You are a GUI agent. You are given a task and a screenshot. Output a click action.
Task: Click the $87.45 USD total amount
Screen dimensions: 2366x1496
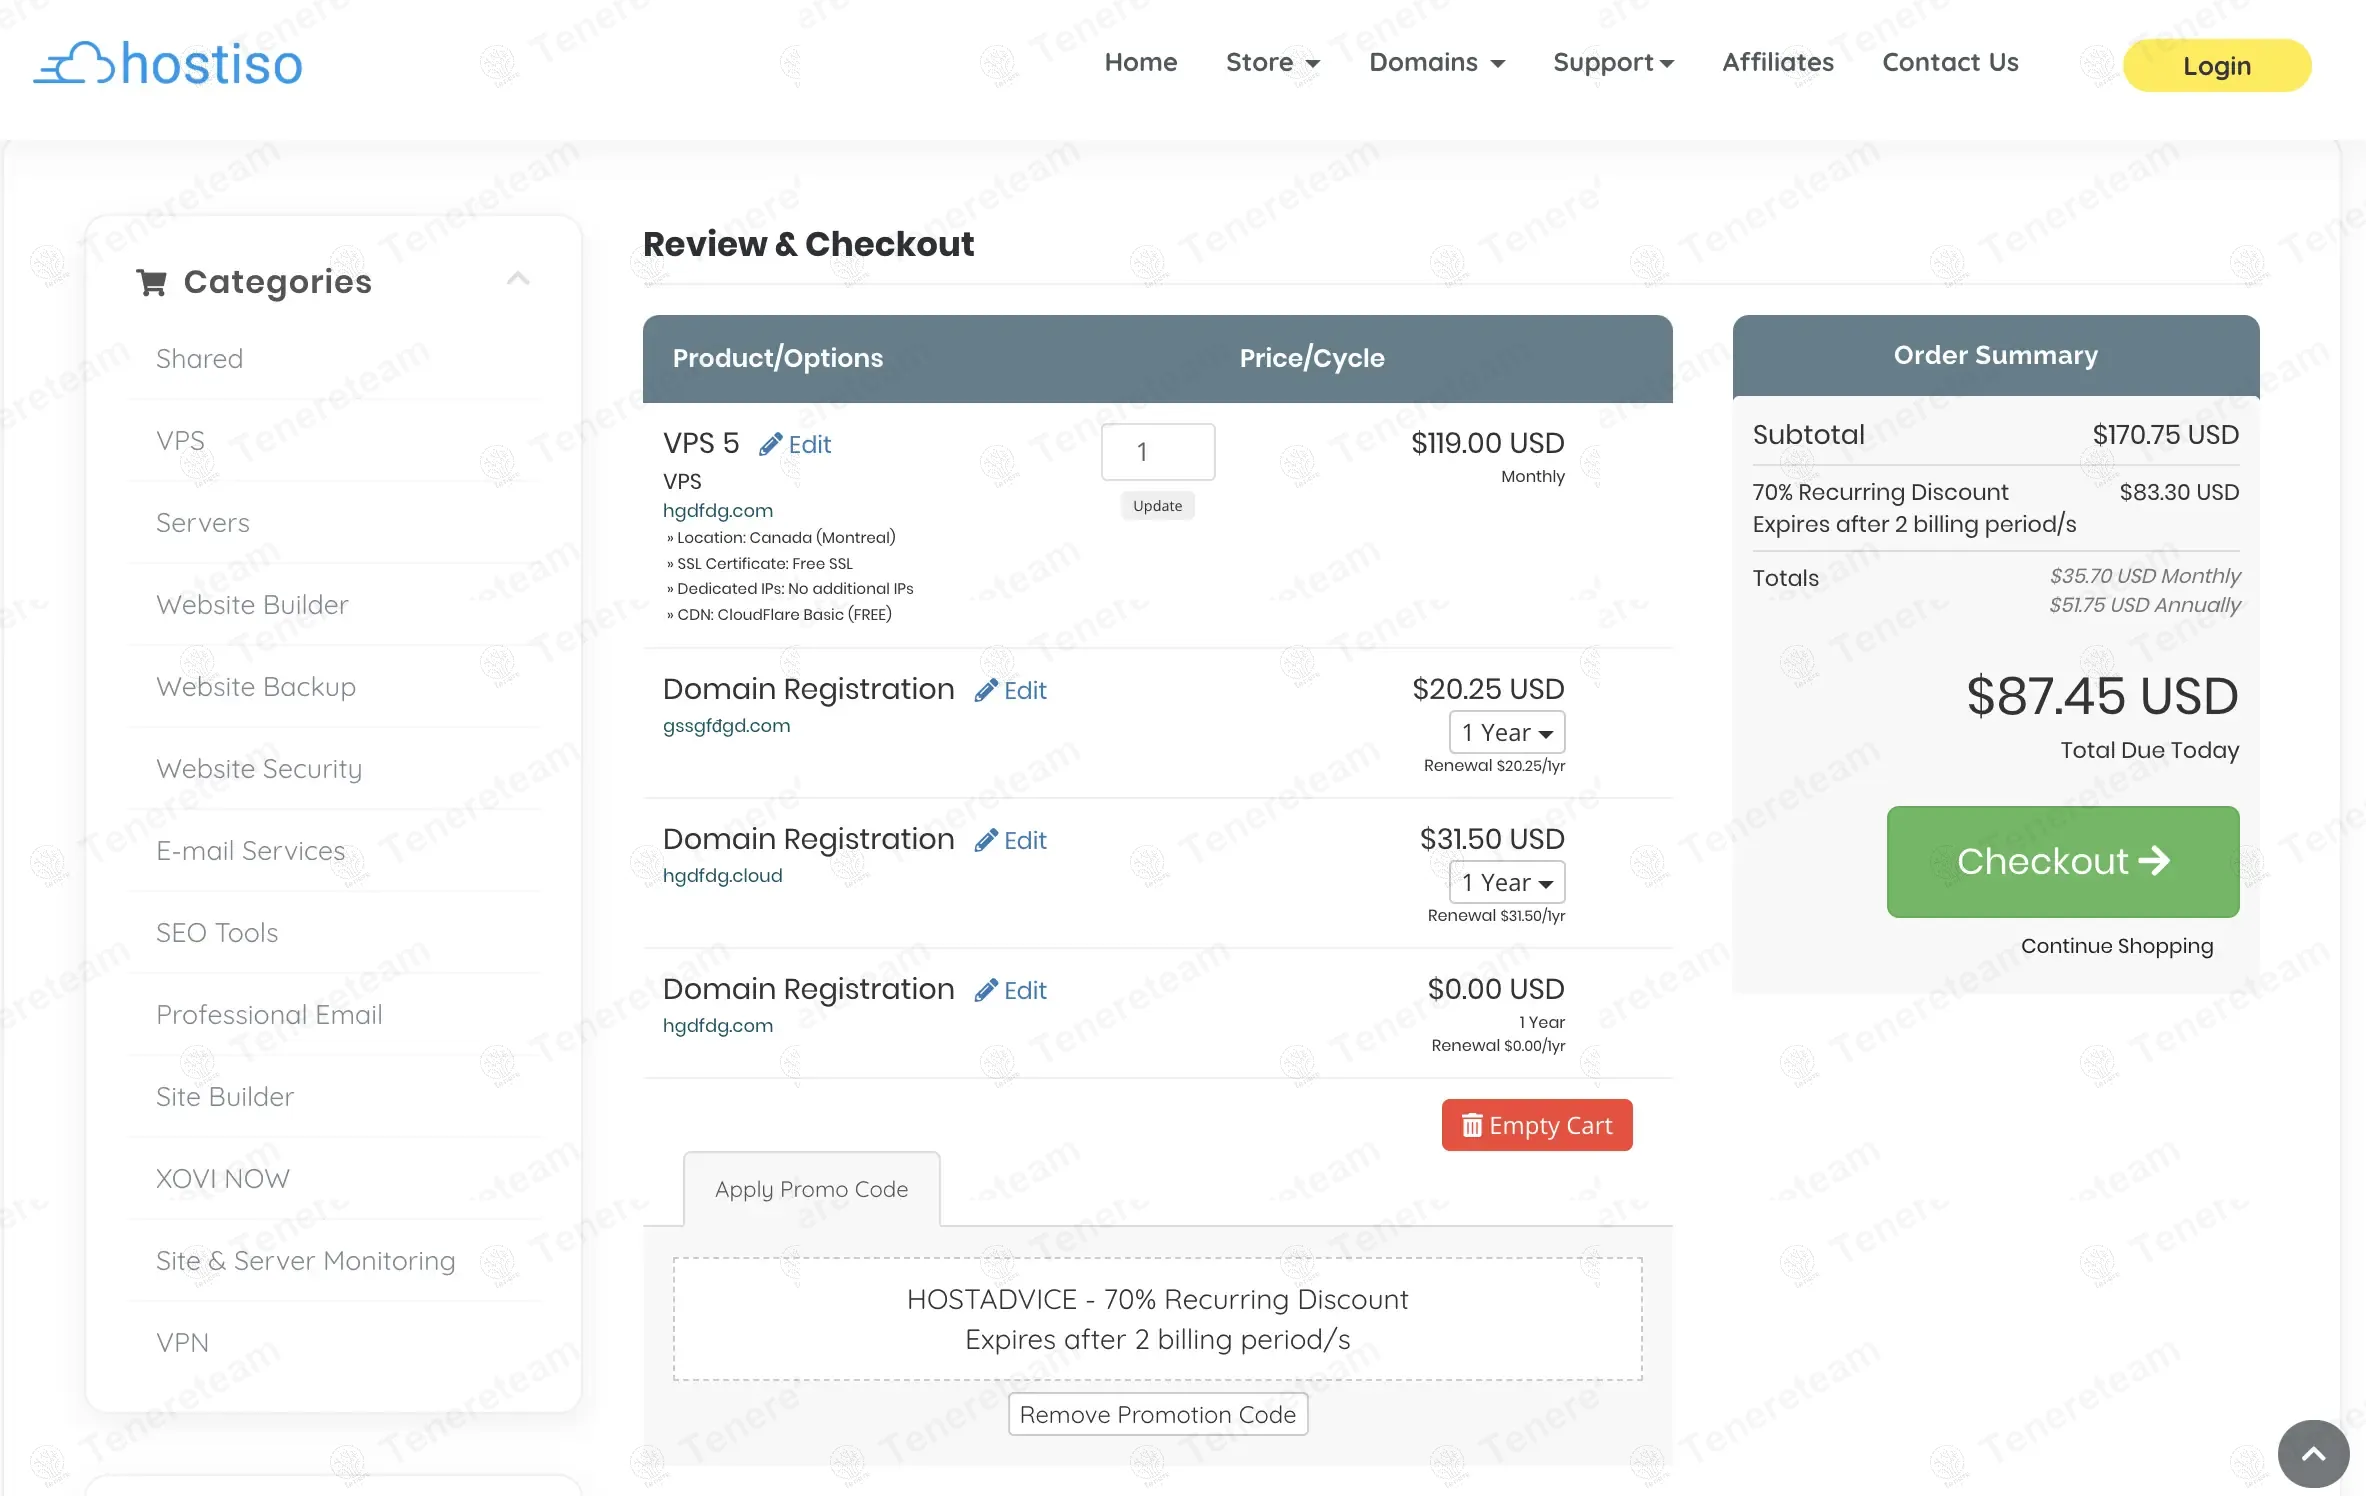2102,696
